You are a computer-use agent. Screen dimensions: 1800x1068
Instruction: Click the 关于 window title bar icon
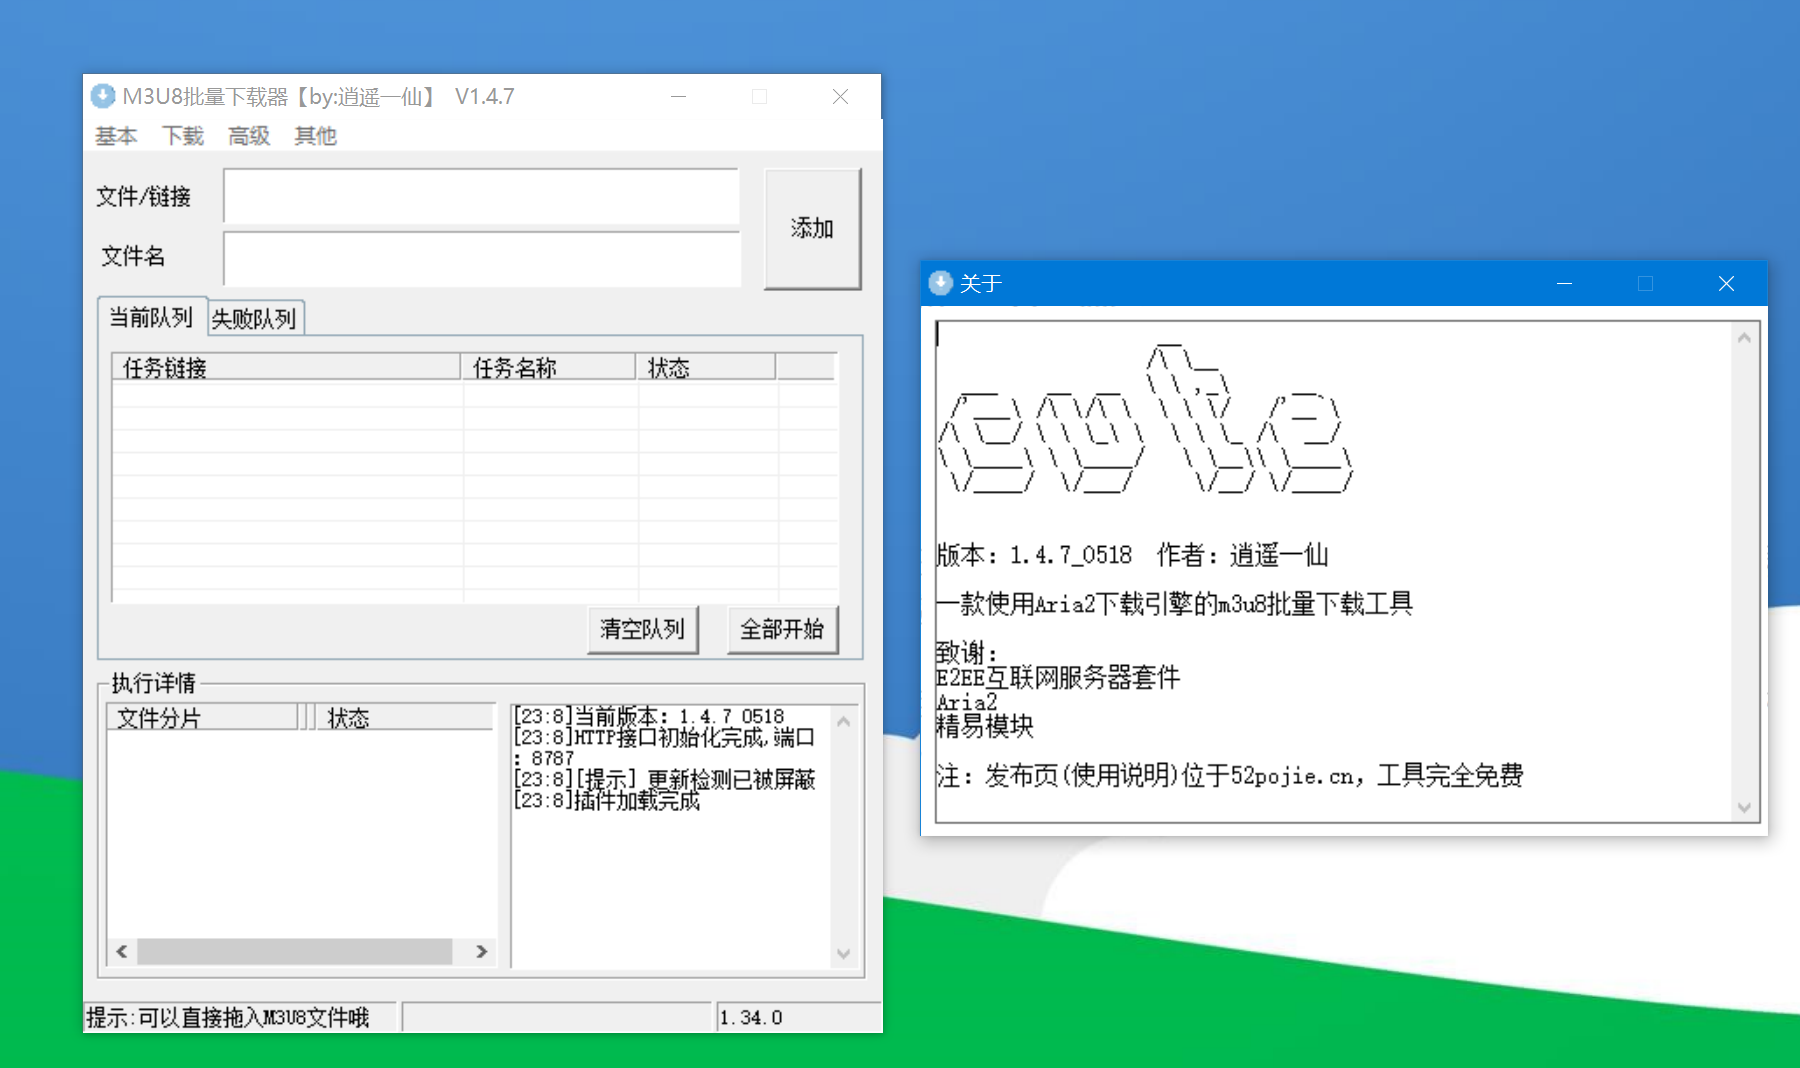[940, 283]
